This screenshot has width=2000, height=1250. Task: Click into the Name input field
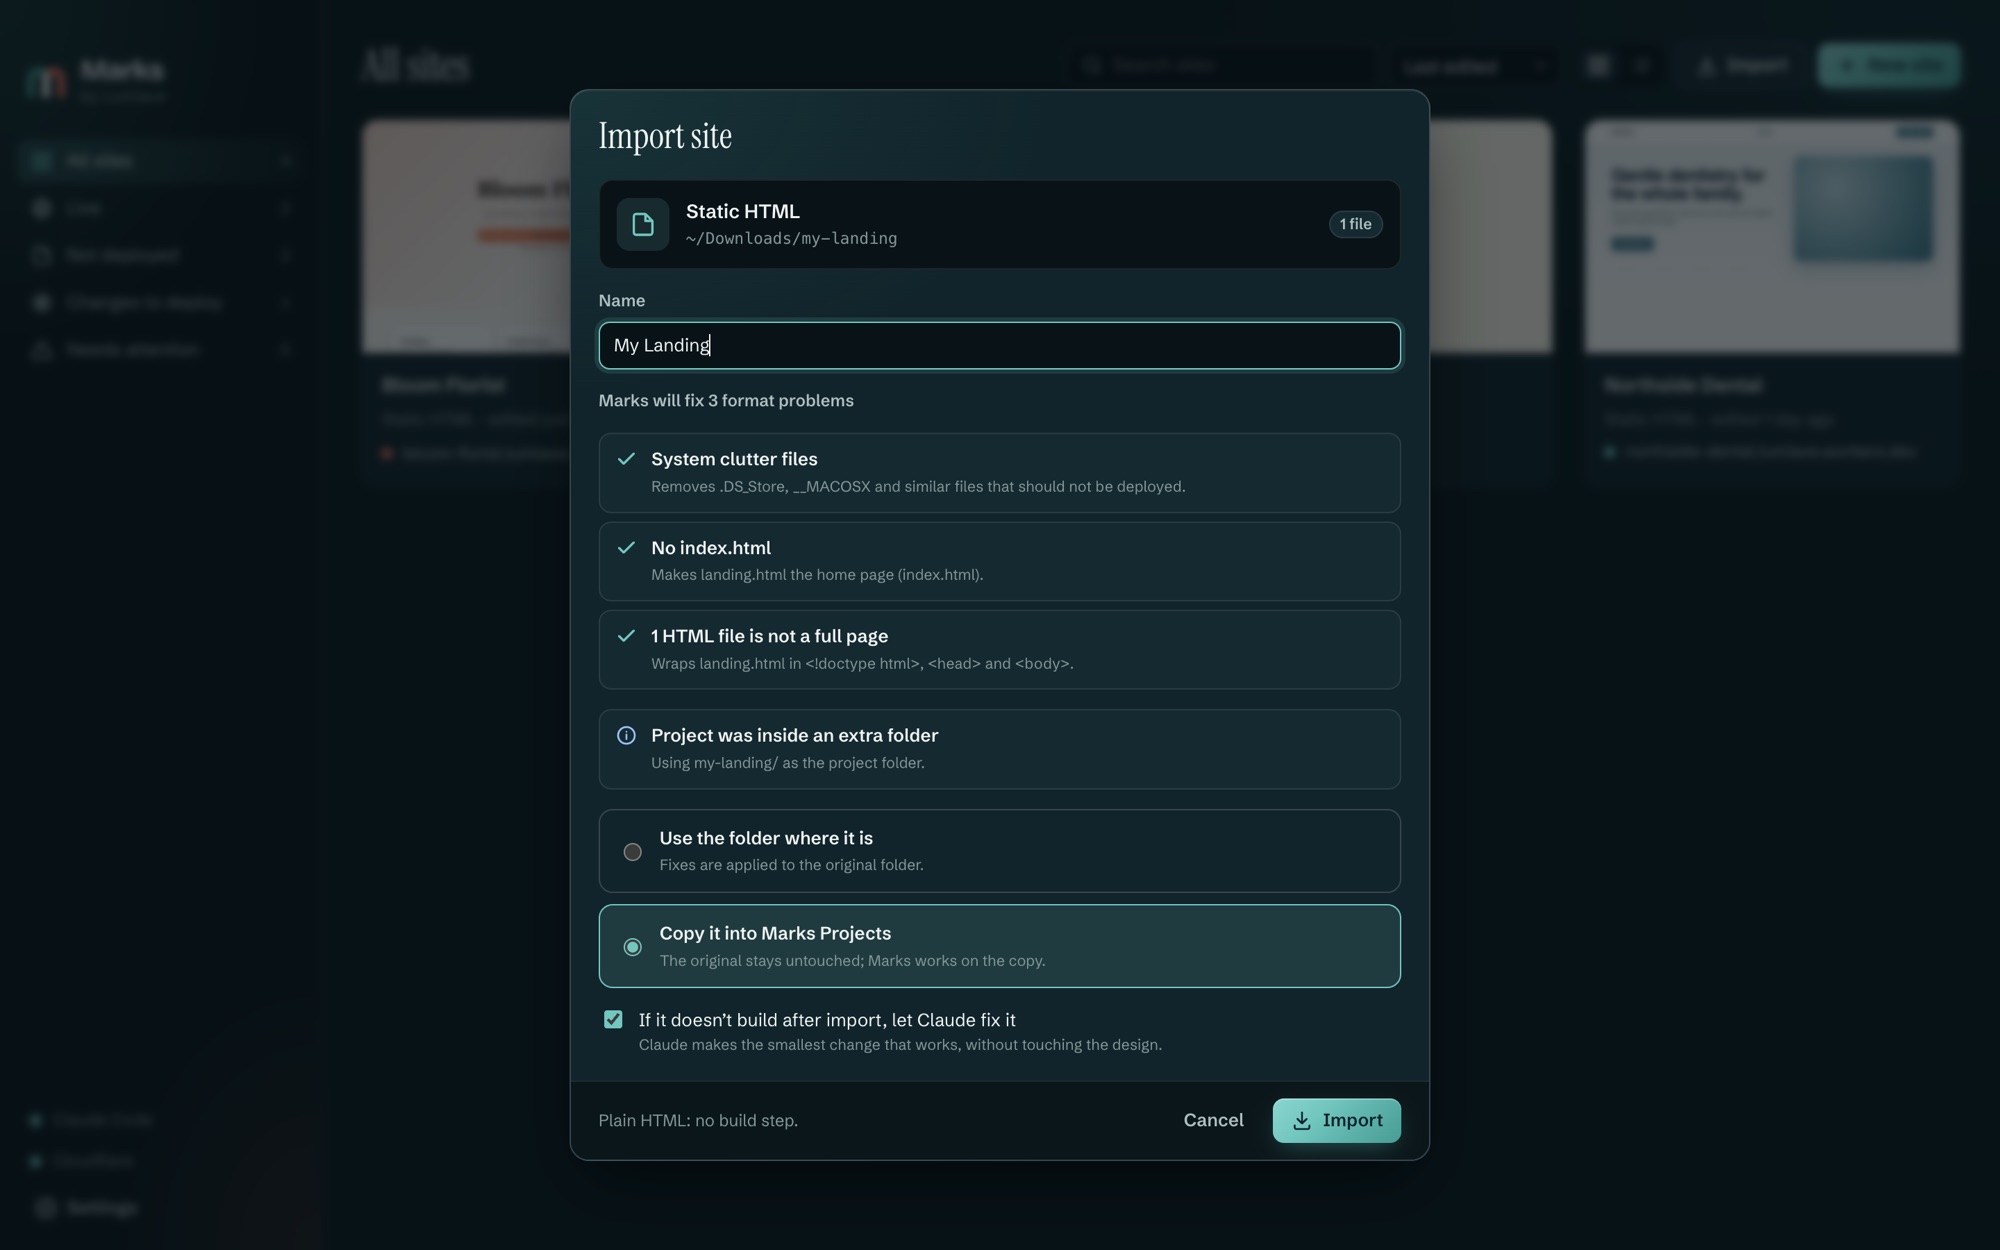coord(999,345)
